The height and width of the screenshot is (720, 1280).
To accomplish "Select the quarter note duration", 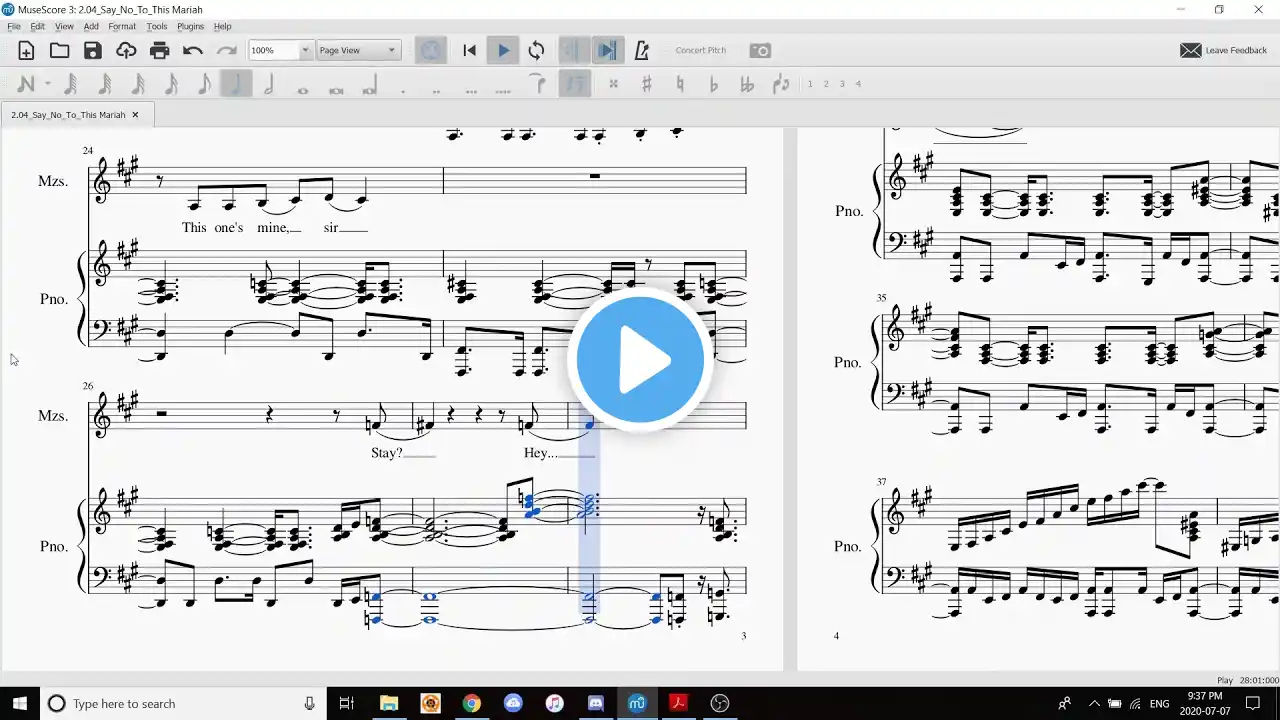I will pyautogui.click(x=236, y=84).
